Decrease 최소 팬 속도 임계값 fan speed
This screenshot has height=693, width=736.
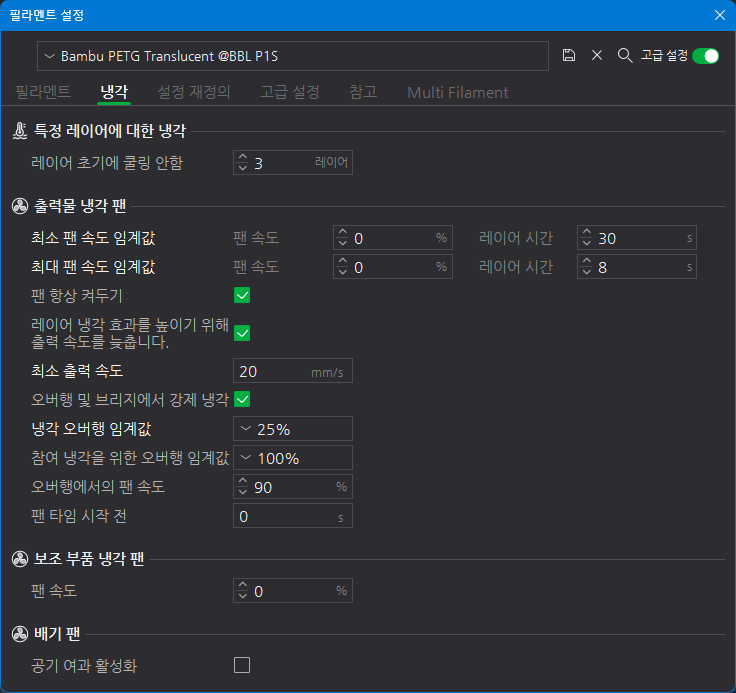tap(342, 243)
